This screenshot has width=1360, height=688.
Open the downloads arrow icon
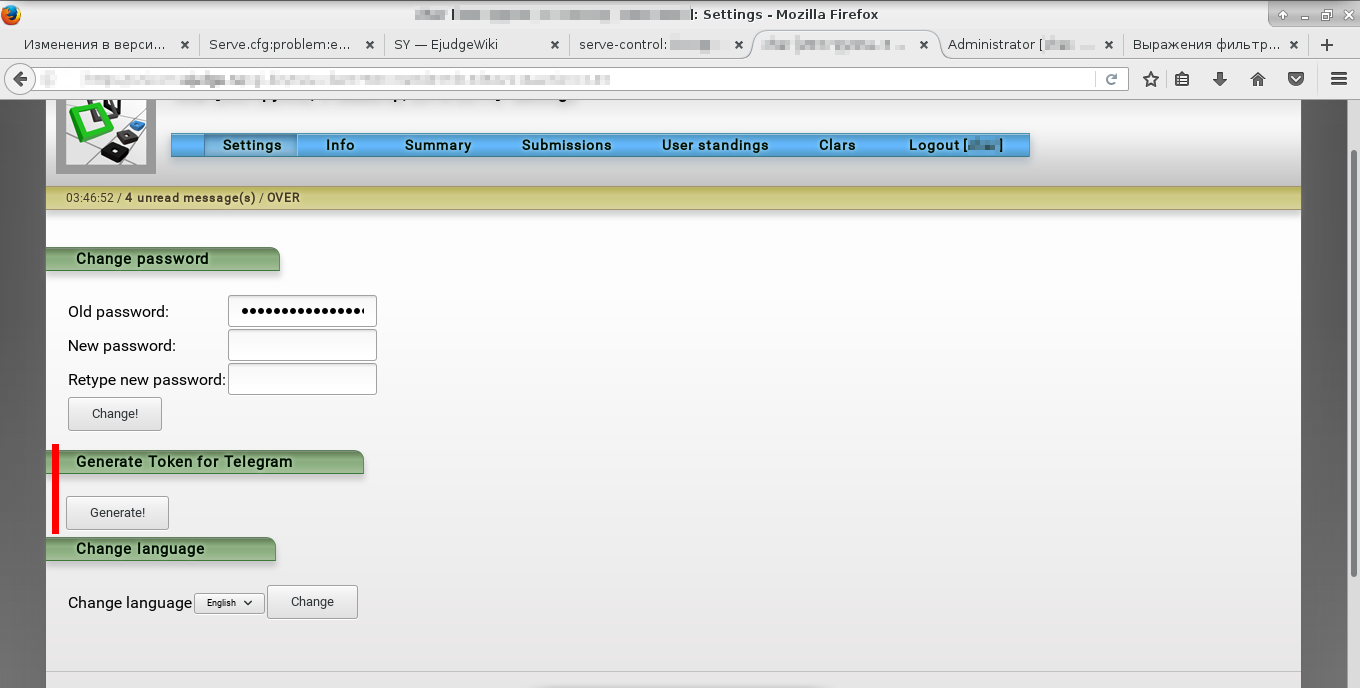pyautogui.click(x=1220, y=79)
